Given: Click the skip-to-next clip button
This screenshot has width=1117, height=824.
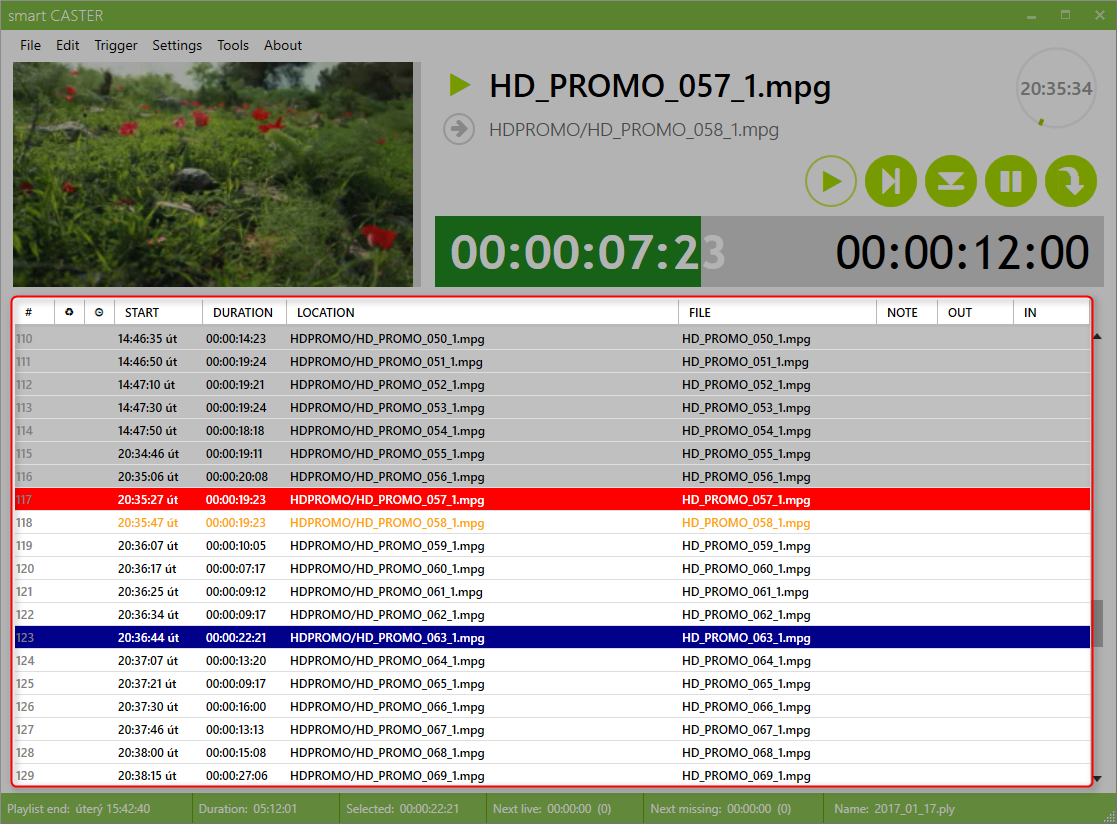Looking at the screenshot, I should [x=890, y=181].
